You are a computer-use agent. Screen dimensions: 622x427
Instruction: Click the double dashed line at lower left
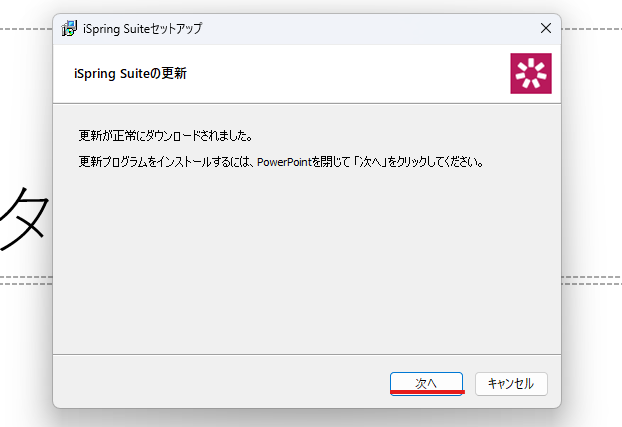(x=26, y=281)
